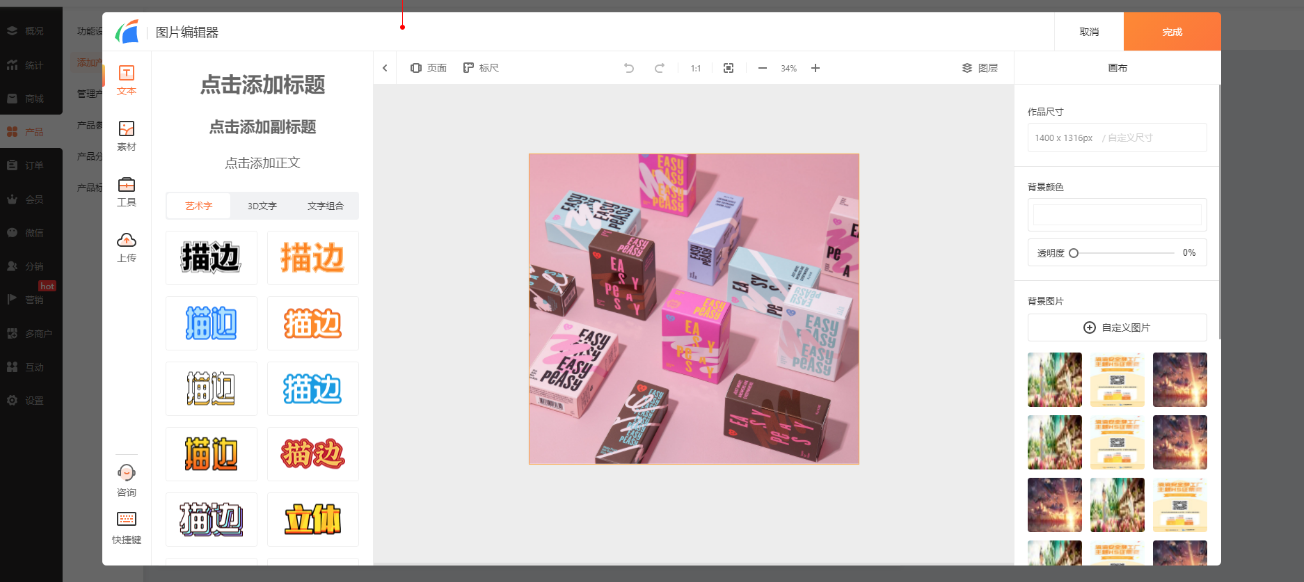The image size is (1304, 582).
Task: Zoom in with the plus icon
Action: [815, 68]
